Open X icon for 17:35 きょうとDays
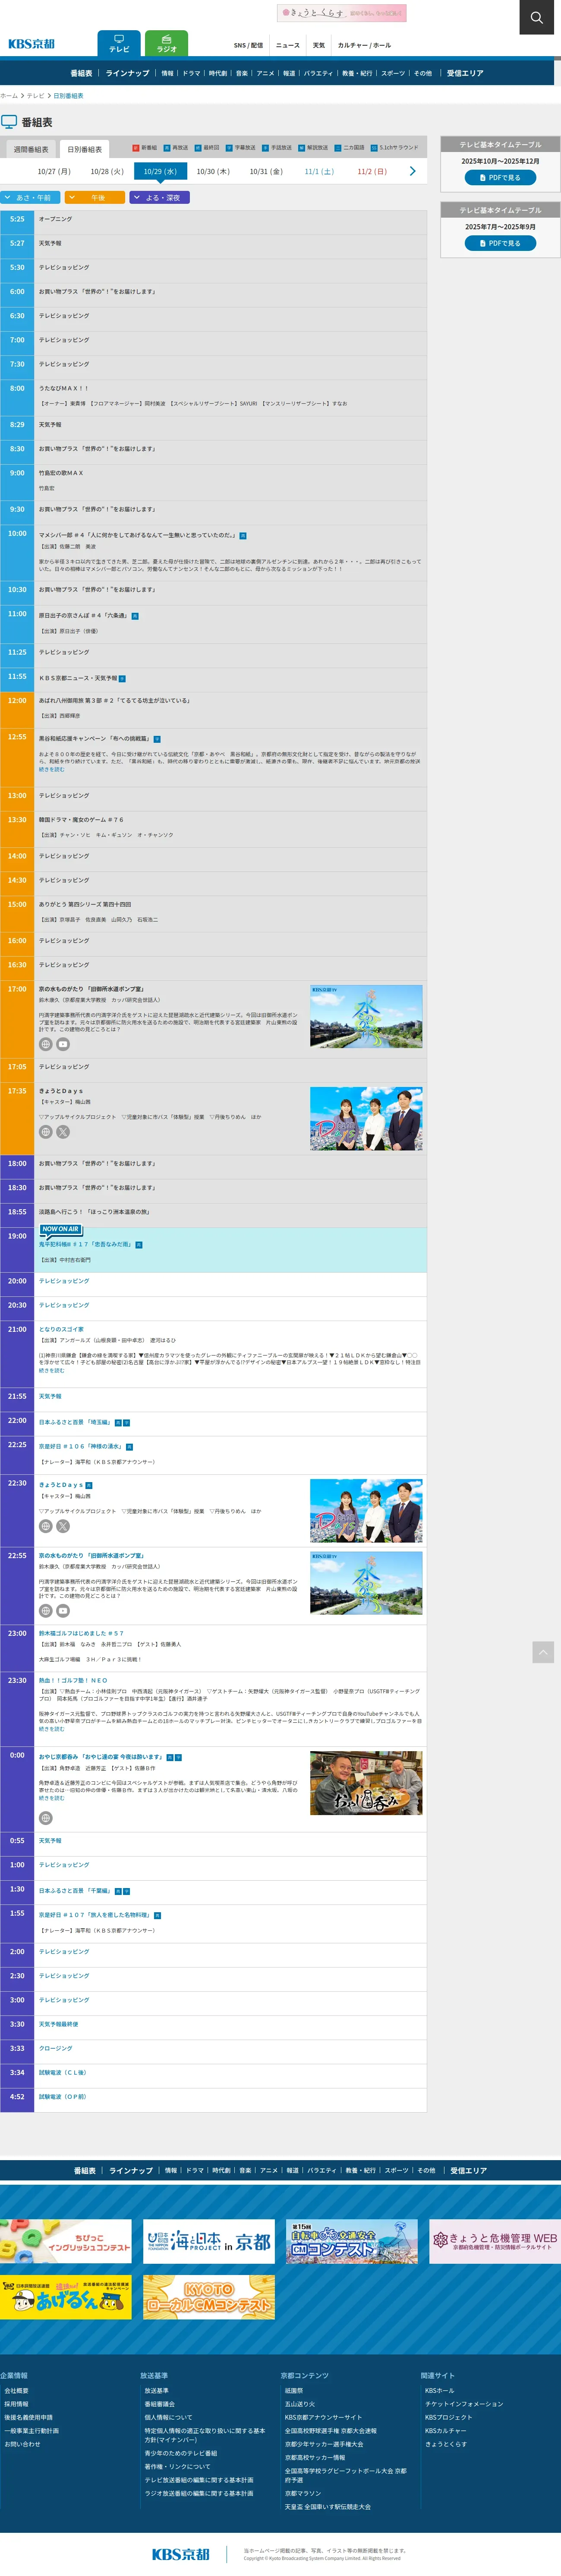This screenshot has width=561, height=2576. click(x=63, y=1132)
